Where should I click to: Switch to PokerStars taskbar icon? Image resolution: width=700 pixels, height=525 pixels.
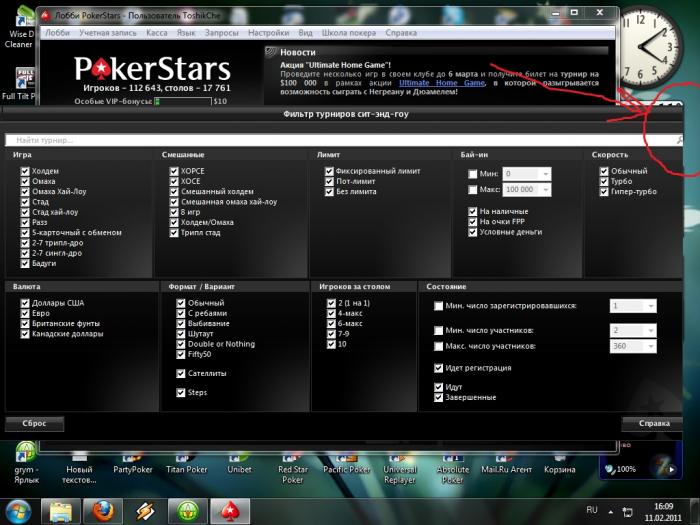[230, 512]
